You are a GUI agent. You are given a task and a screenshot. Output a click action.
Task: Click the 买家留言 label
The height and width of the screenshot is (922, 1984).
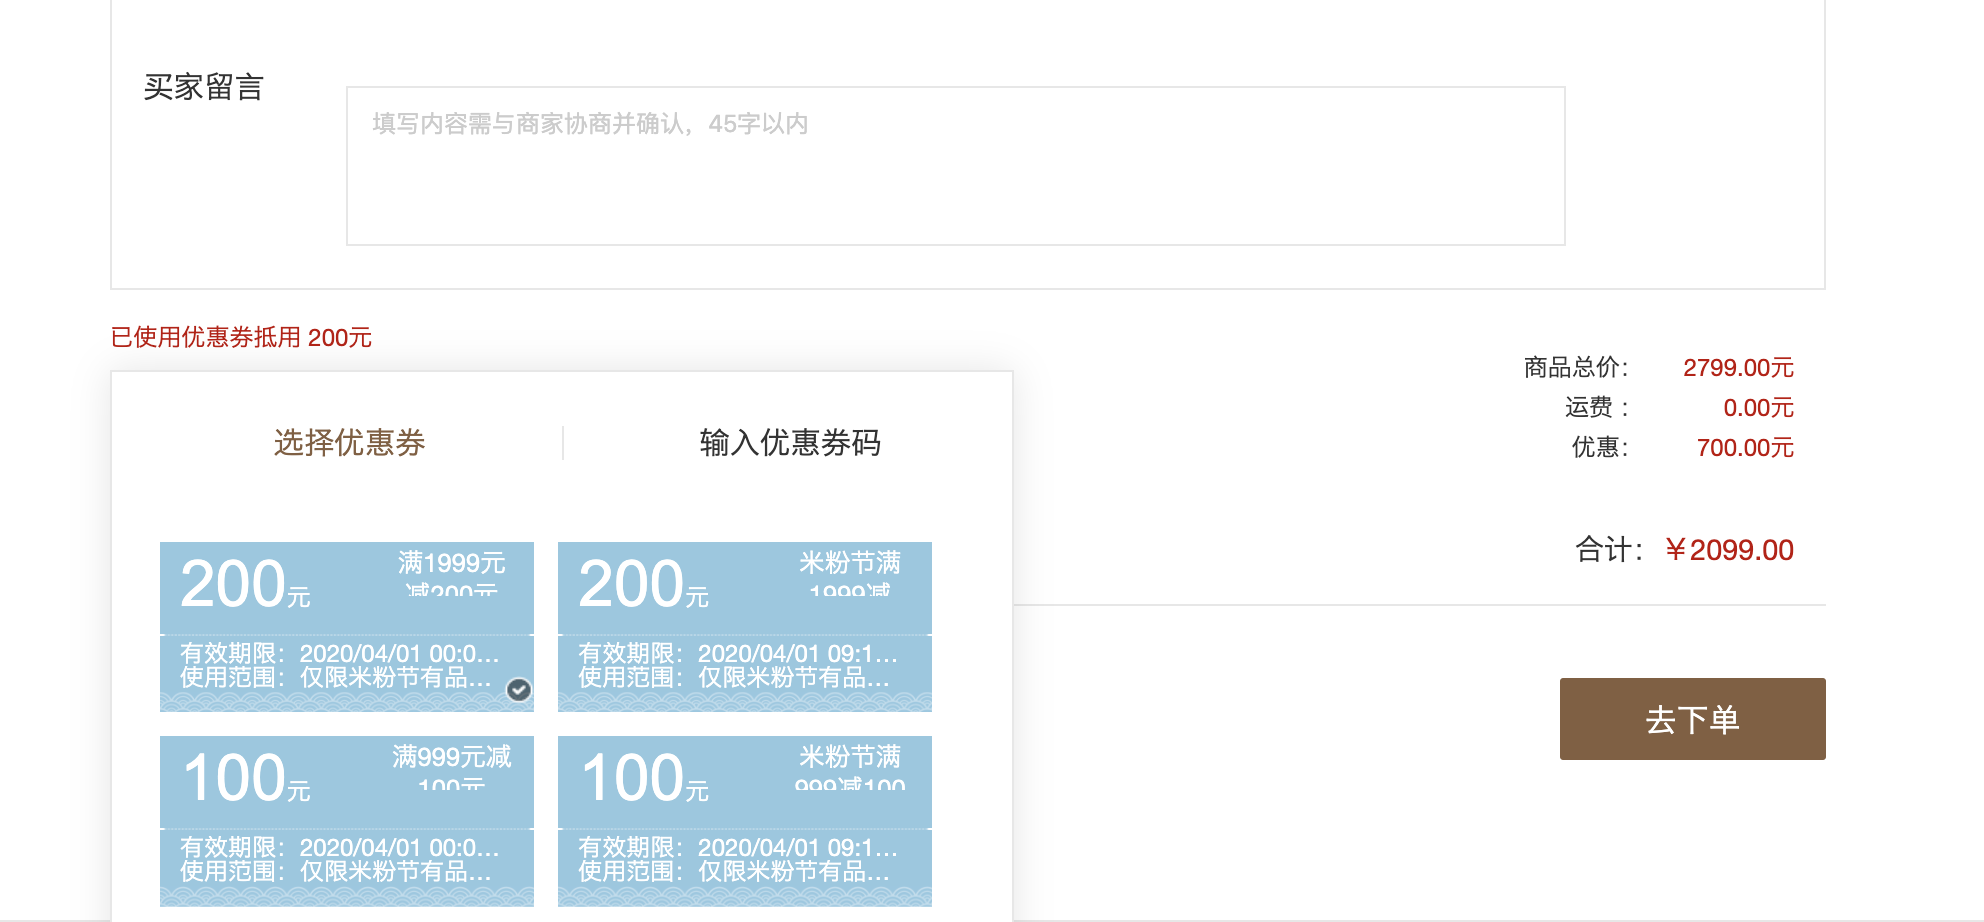click(x=203, y=87)
